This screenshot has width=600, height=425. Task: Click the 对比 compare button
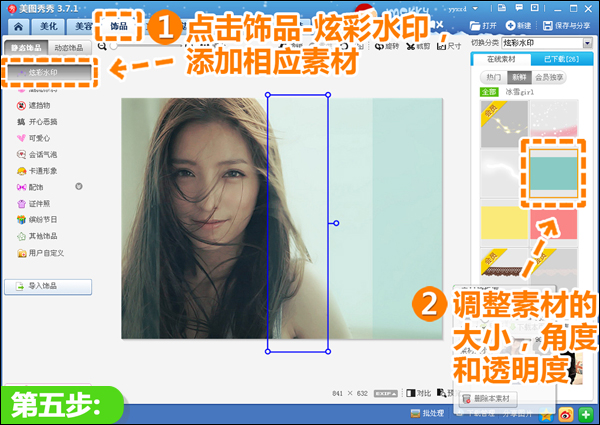pyautogui.click(x=418, y=393)
